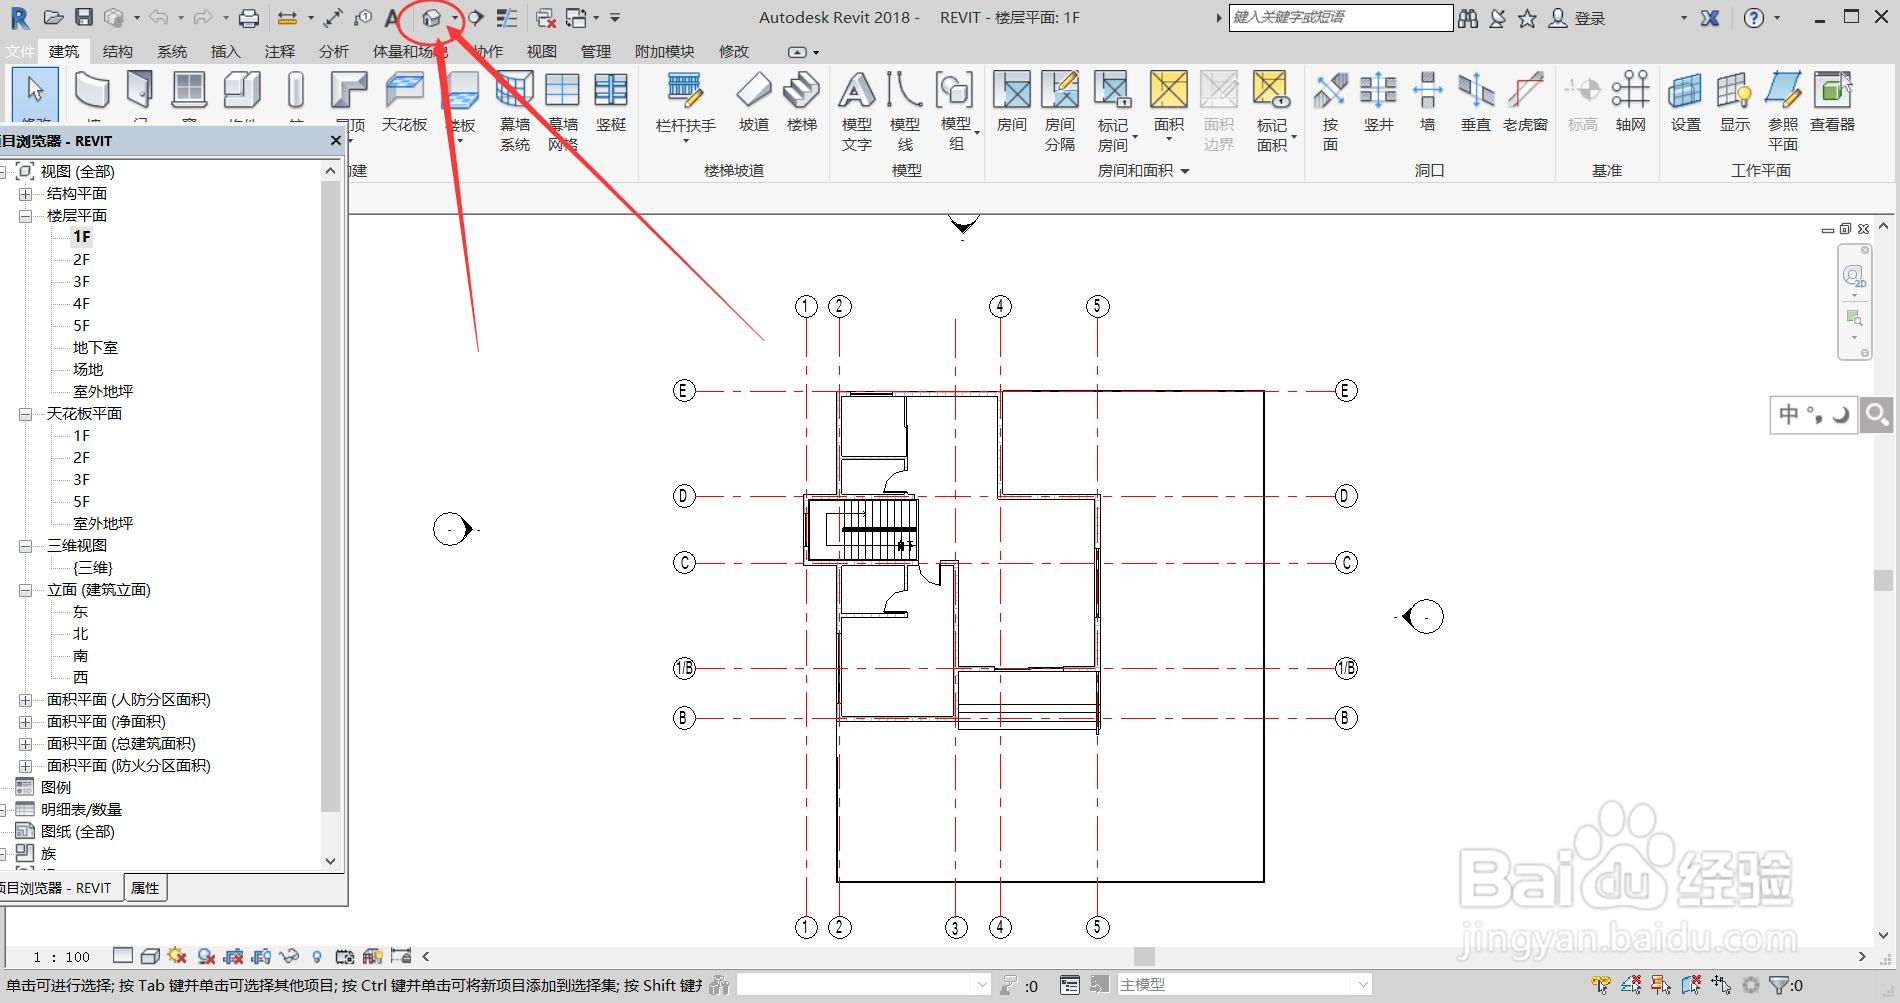The width and height of the screenshot is (1900, 1003).
Task: Select the {三维} view in project browser
Action: 93,568
